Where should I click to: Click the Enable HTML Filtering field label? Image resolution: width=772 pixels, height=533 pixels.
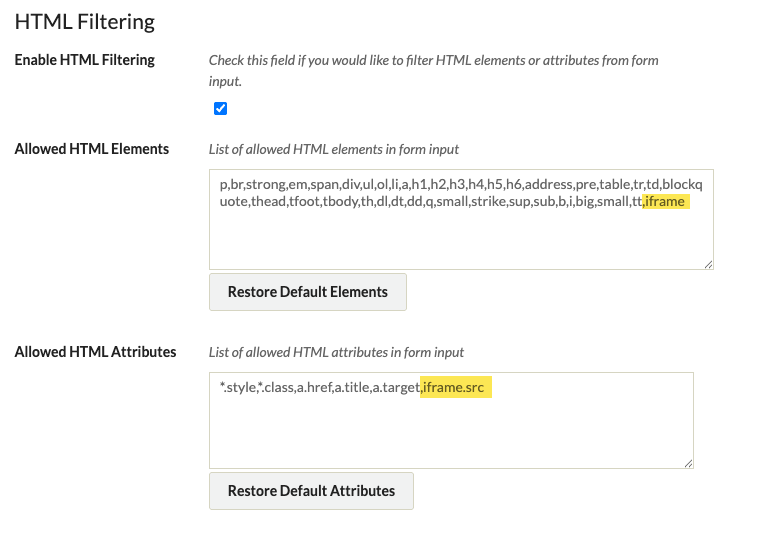[x=85, y=60]
